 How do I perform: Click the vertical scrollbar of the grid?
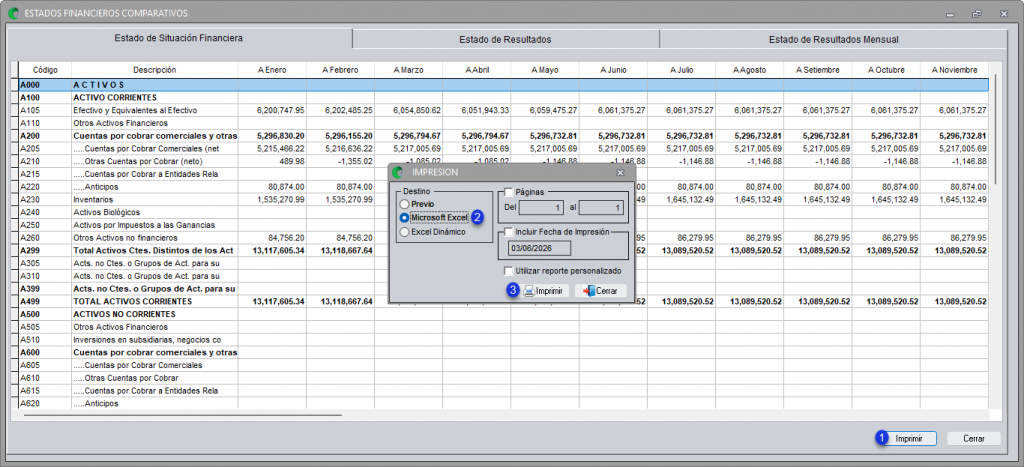(x=995, y=129)
